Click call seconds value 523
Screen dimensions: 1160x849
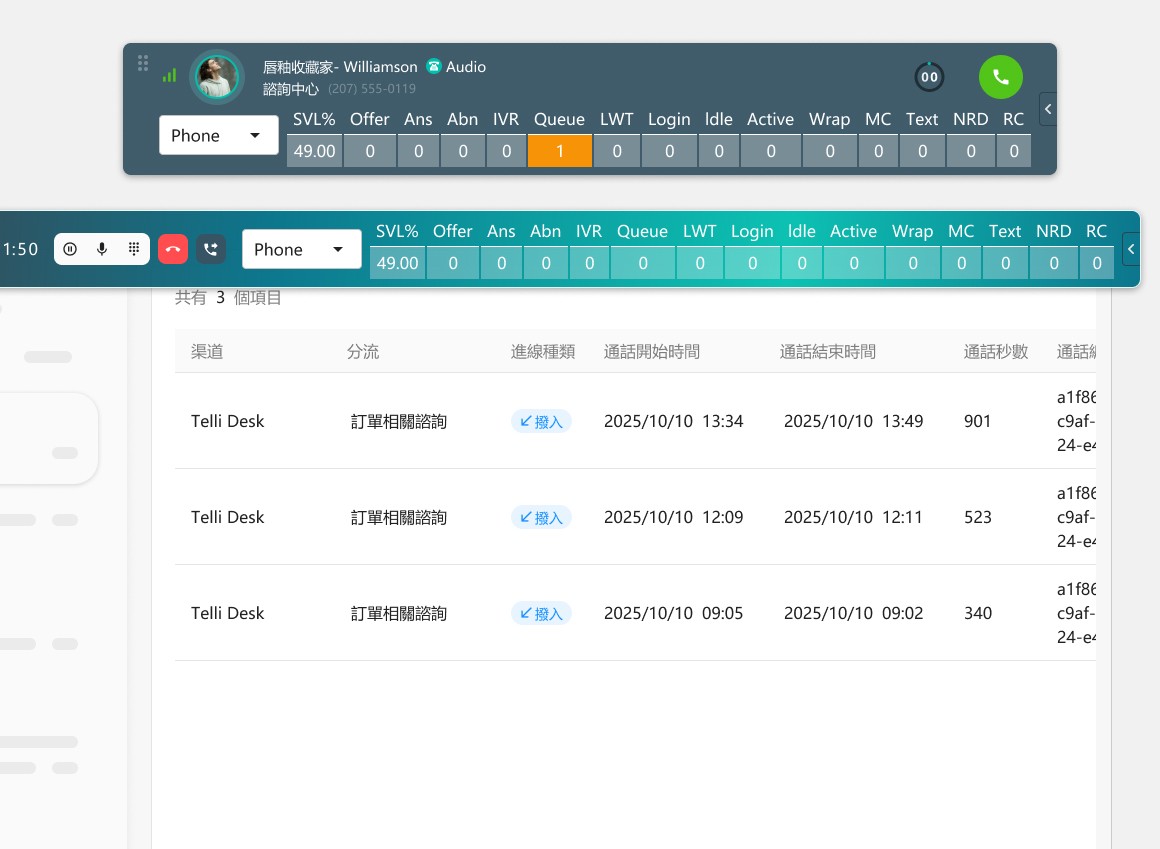(x=977, y=517)
